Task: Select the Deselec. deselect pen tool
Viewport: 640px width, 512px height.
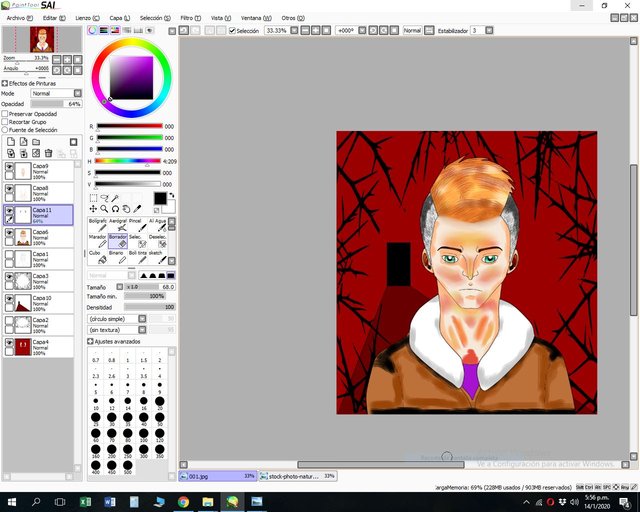Action: pyautogui.click(x=158, y=241)
